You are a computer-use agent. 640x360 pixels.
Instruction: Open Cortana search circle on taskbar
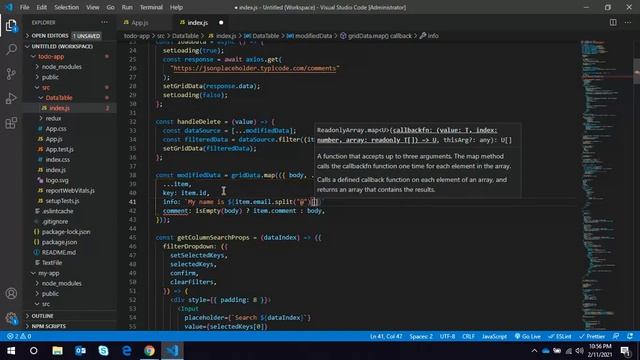pyautogui.click(x=34, y=351)
